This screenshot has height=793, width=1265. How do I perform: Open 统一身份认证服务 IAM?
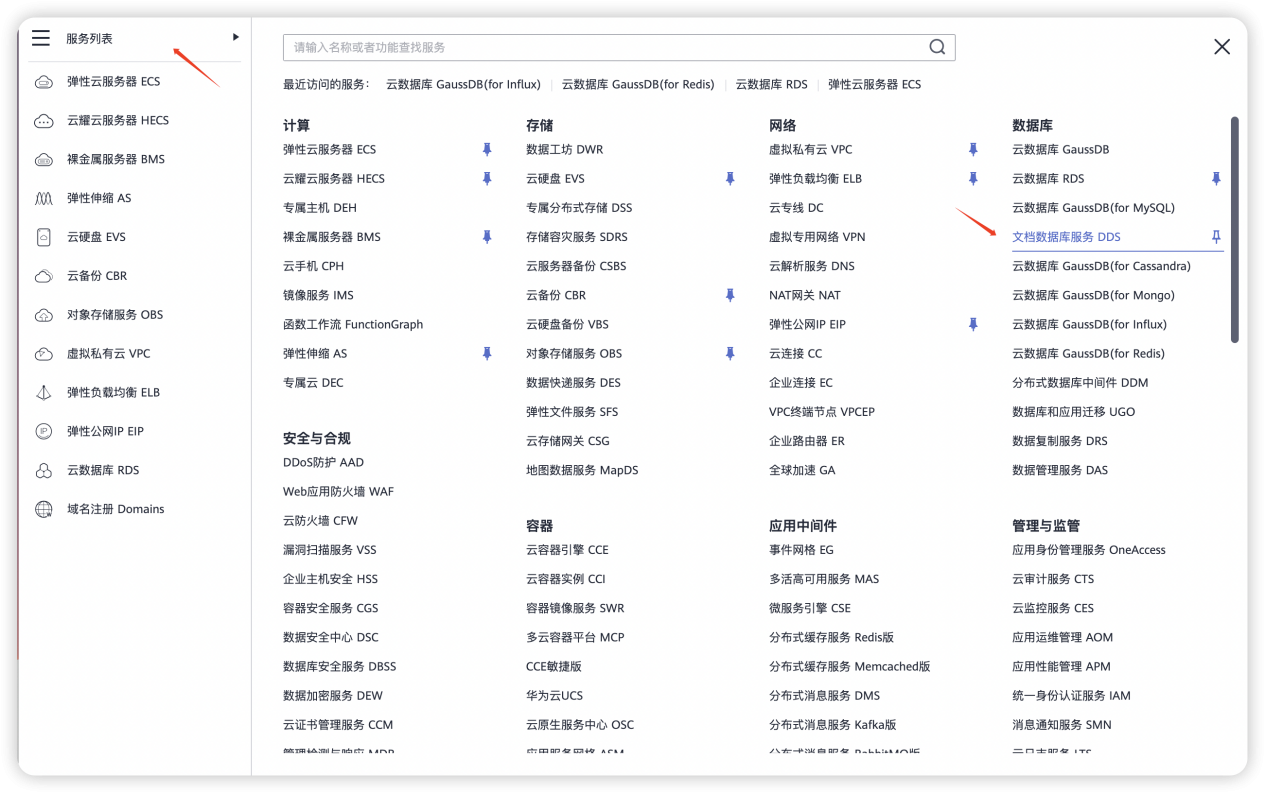pyautogui.click(x=1071, y=695)
